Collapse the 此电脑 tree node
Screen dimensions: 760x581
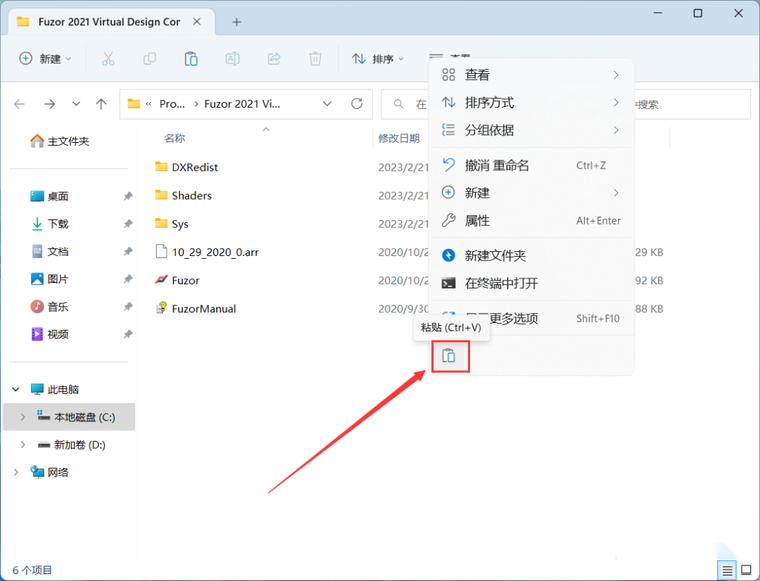(16, 390)
